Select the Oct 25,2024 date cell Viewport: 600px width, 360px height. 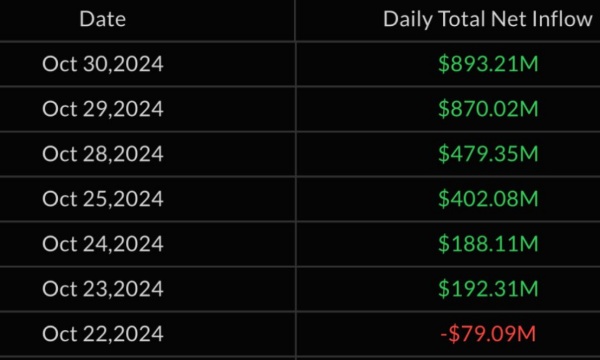pyautogui.click(x=103, y=199)
